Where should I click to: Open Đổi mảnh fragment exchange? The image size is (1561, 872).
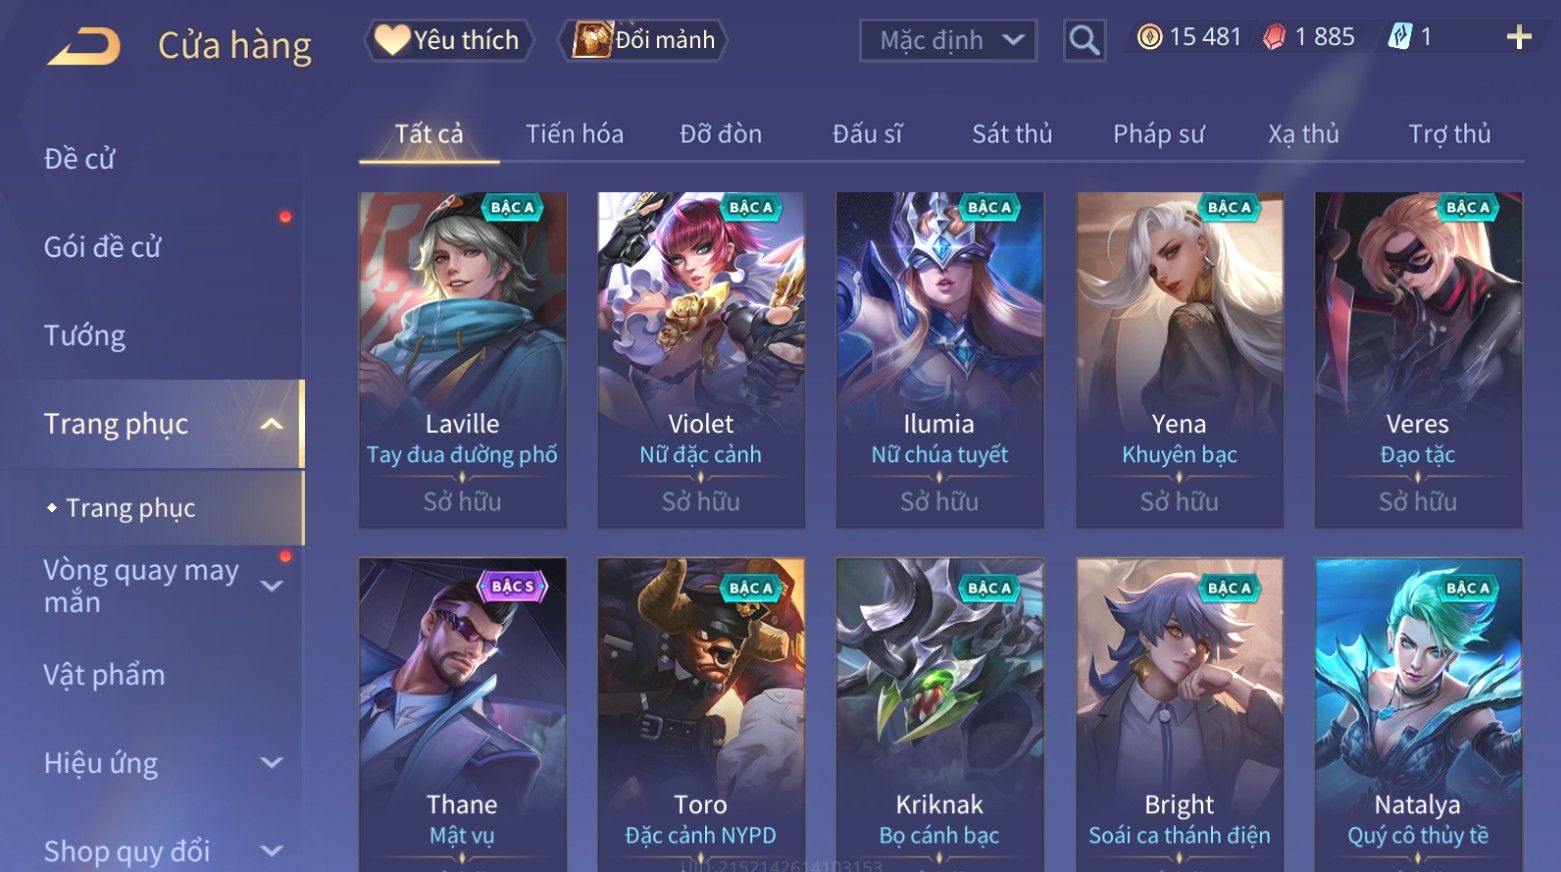pos(644,40)
